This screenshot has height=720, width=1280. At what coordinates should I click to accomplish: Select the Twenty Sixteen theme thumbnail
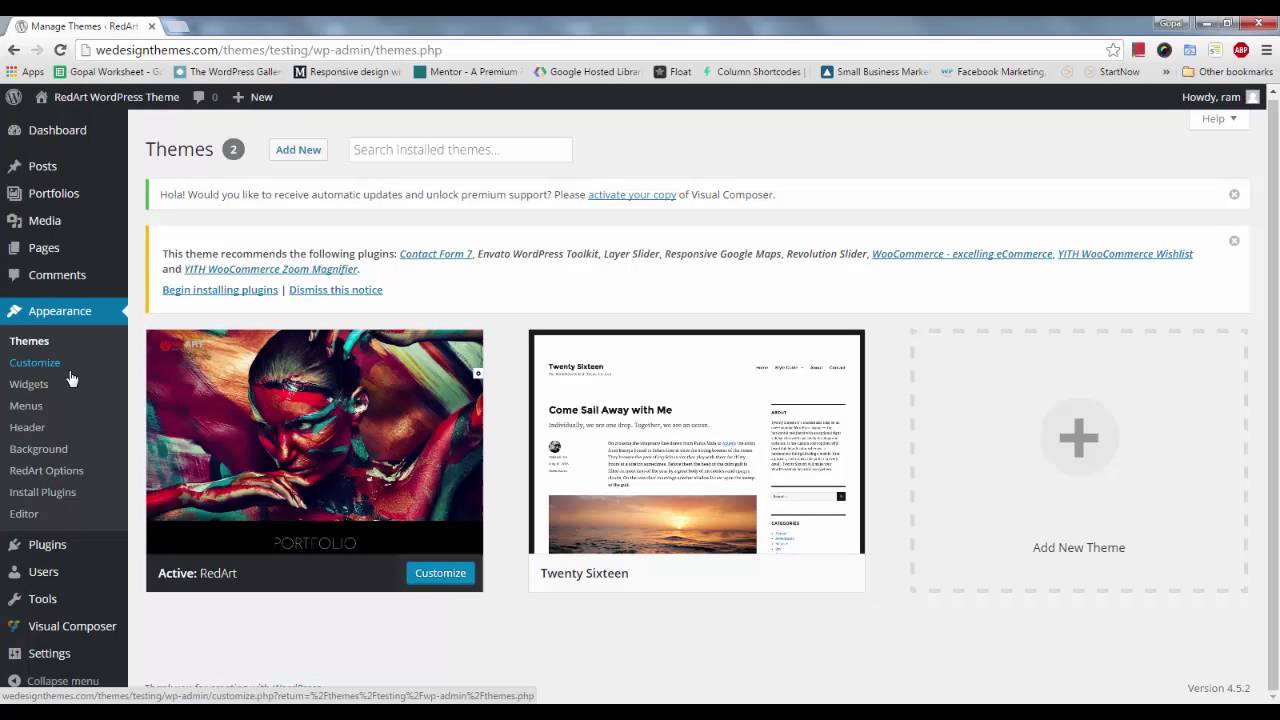tap(696, 442)
